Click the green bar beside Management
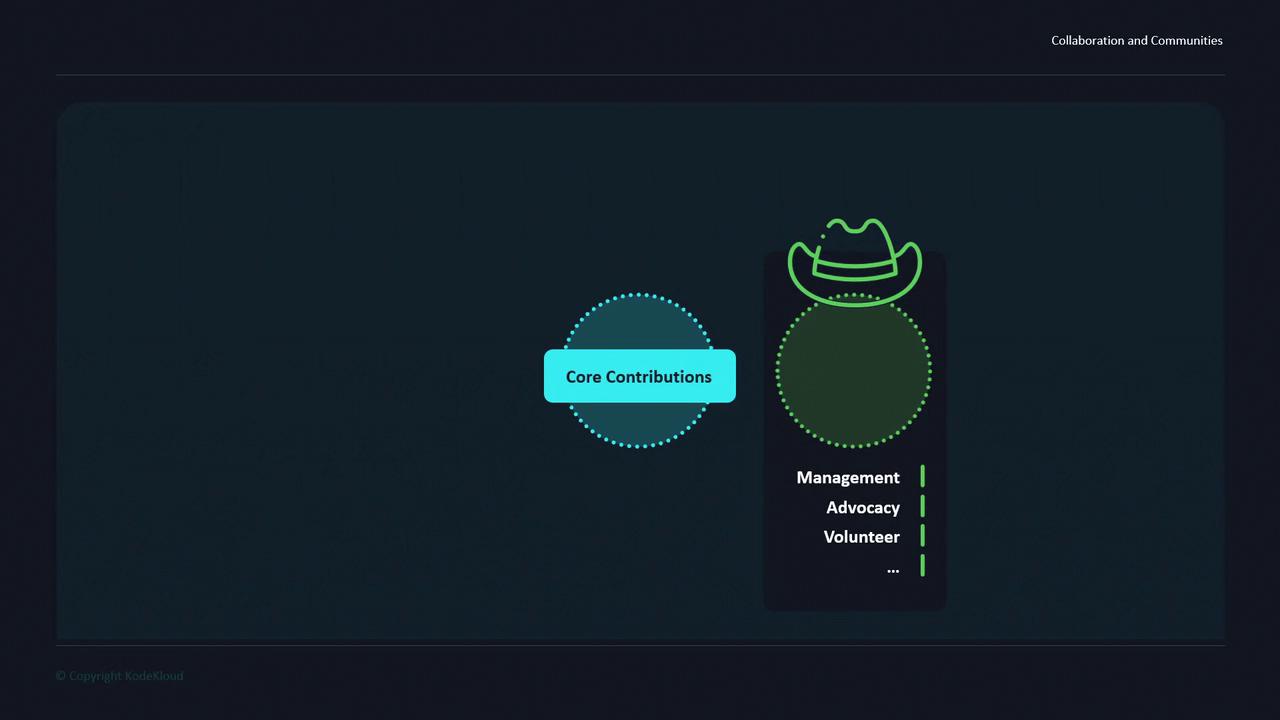The width and height of the screenshot is (1280, 720). [x=922, y=476]
